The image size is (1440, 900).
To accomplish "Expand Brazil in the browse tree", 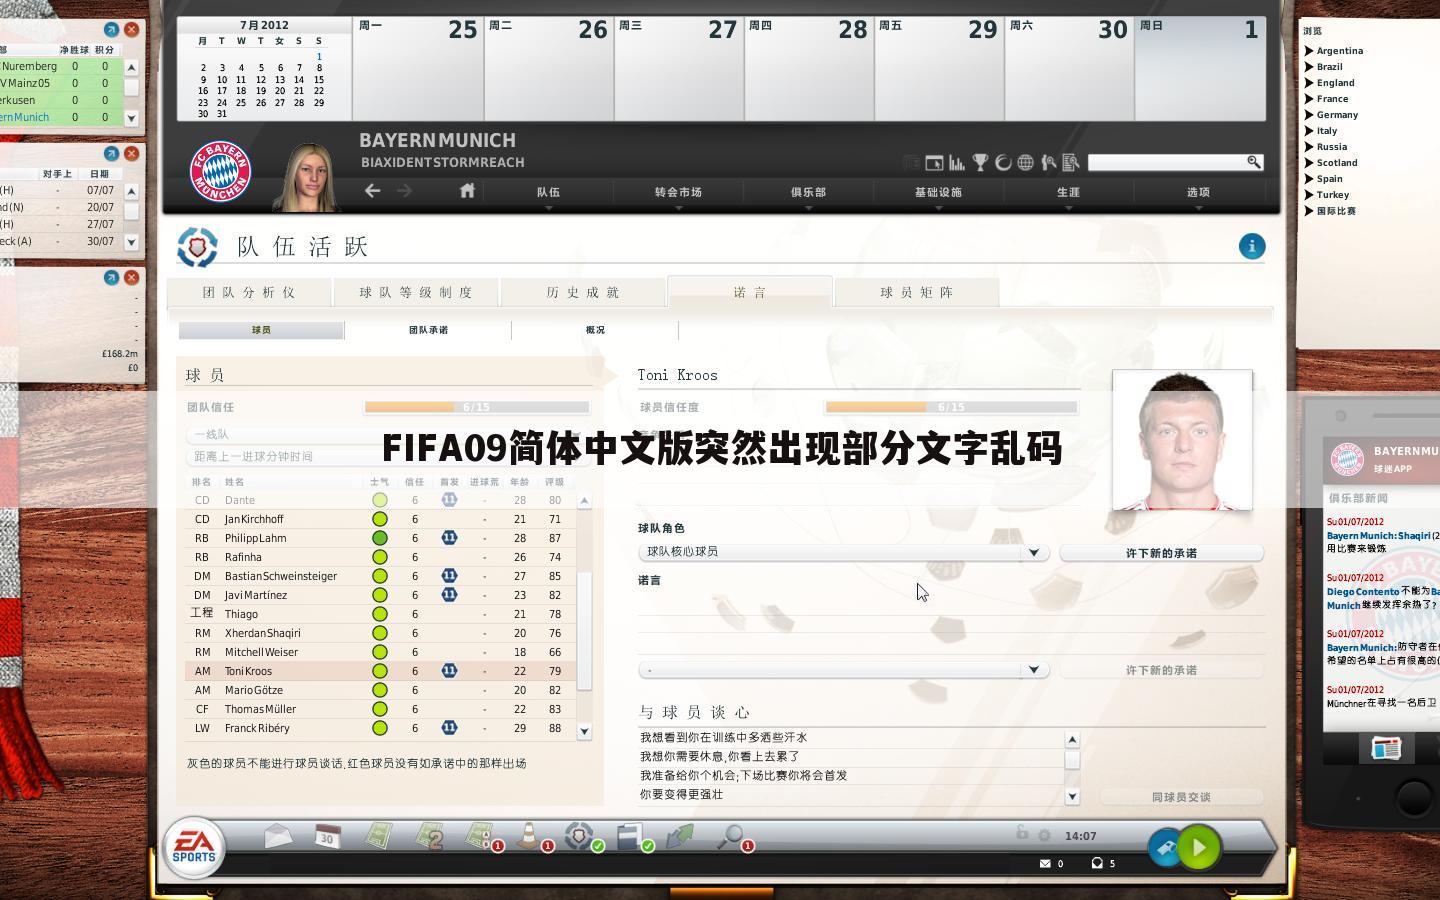I will coord(1309,67).
